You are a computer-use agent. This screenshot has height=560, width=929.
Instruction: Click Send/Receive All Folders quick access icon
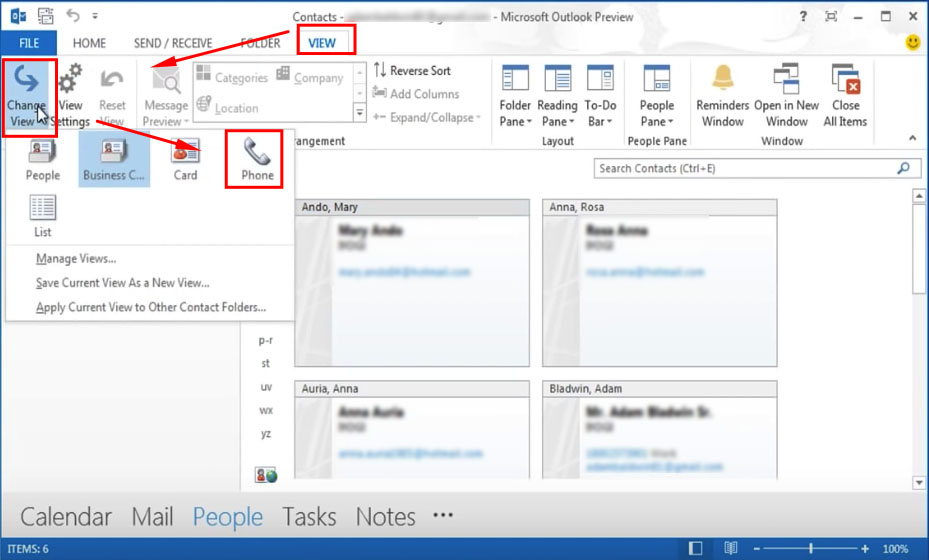(x=45, y=16)
